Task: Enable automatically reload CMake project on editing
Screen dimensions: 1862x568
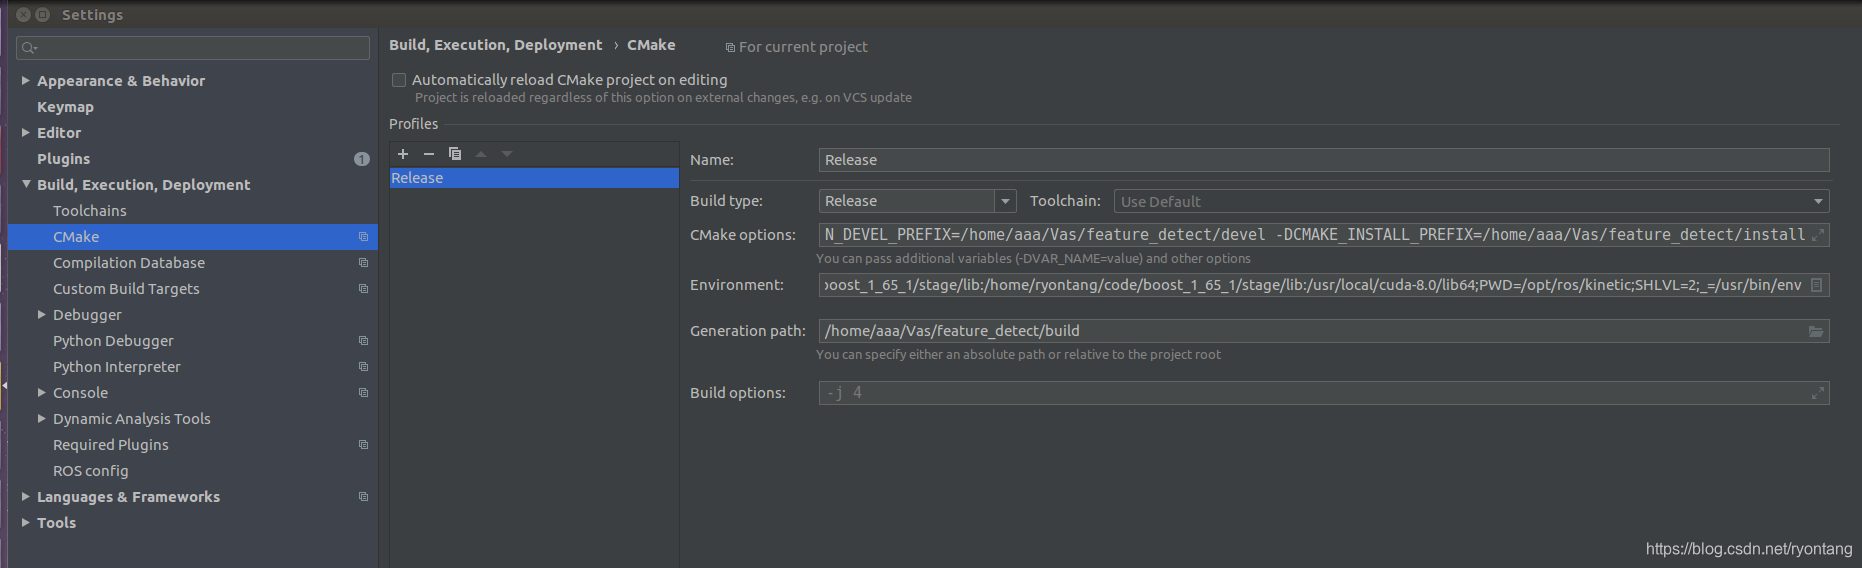Action: 399,80
